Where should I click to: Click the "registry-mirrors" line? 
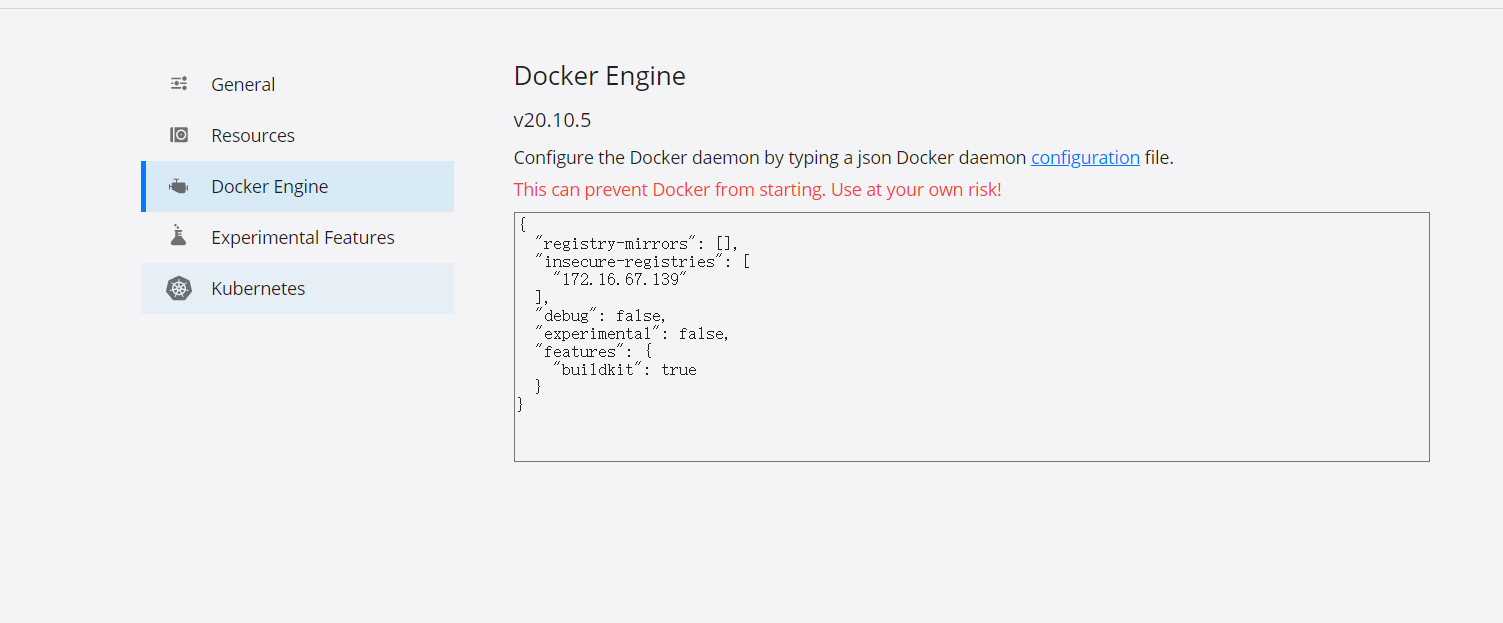(x=636, y=243)
